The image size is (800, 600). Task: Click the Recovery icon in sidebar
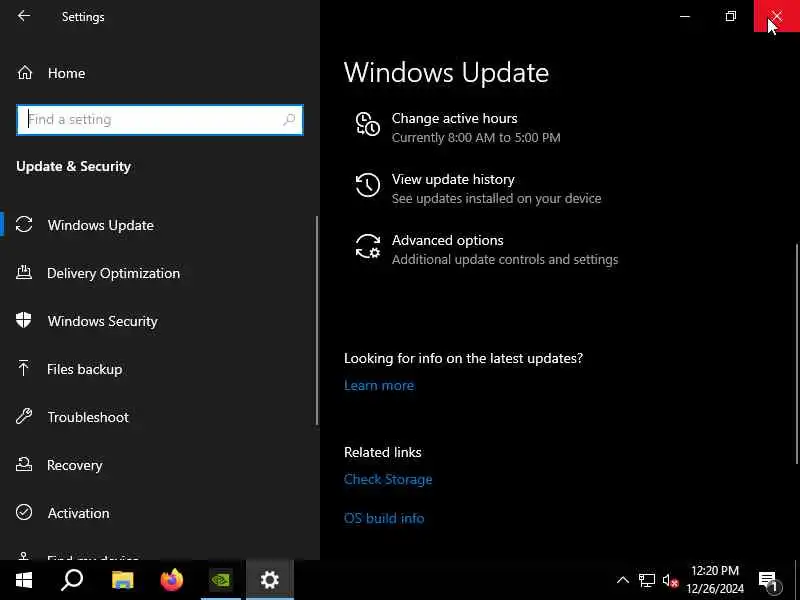click(24, 464)
